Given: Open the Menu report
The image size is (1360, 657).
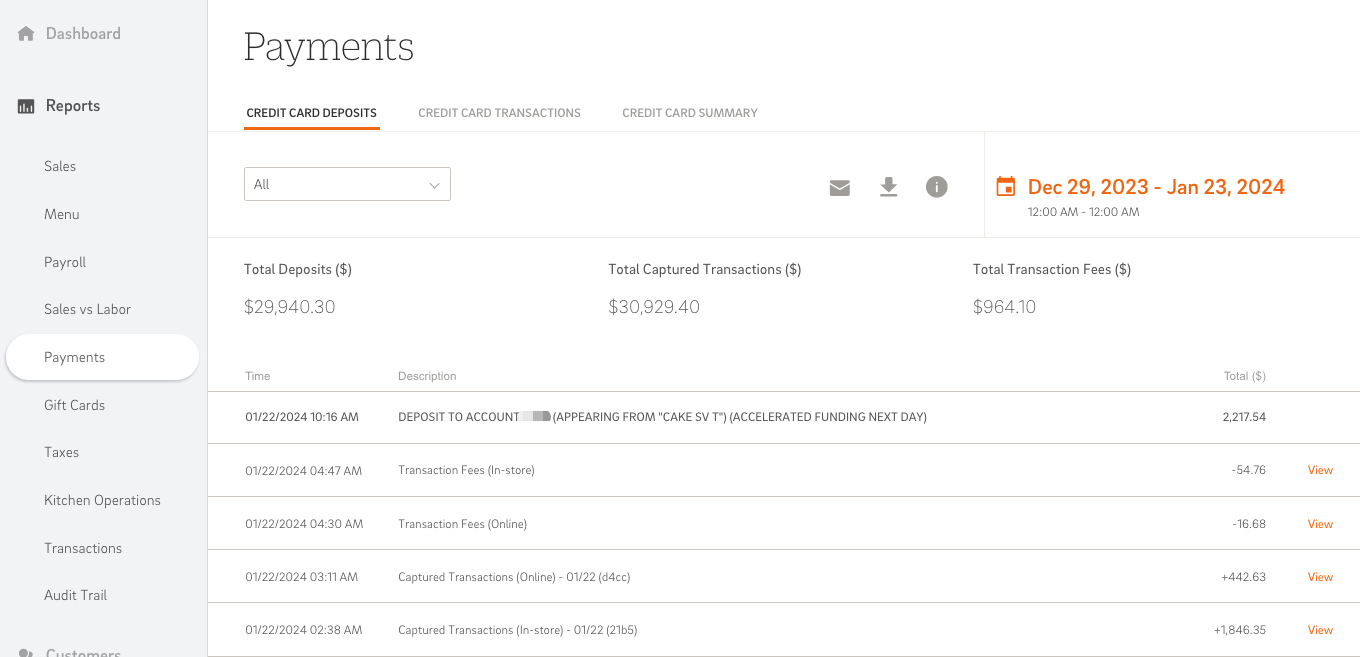Looking at the screenshot, I should pos(62,214).
